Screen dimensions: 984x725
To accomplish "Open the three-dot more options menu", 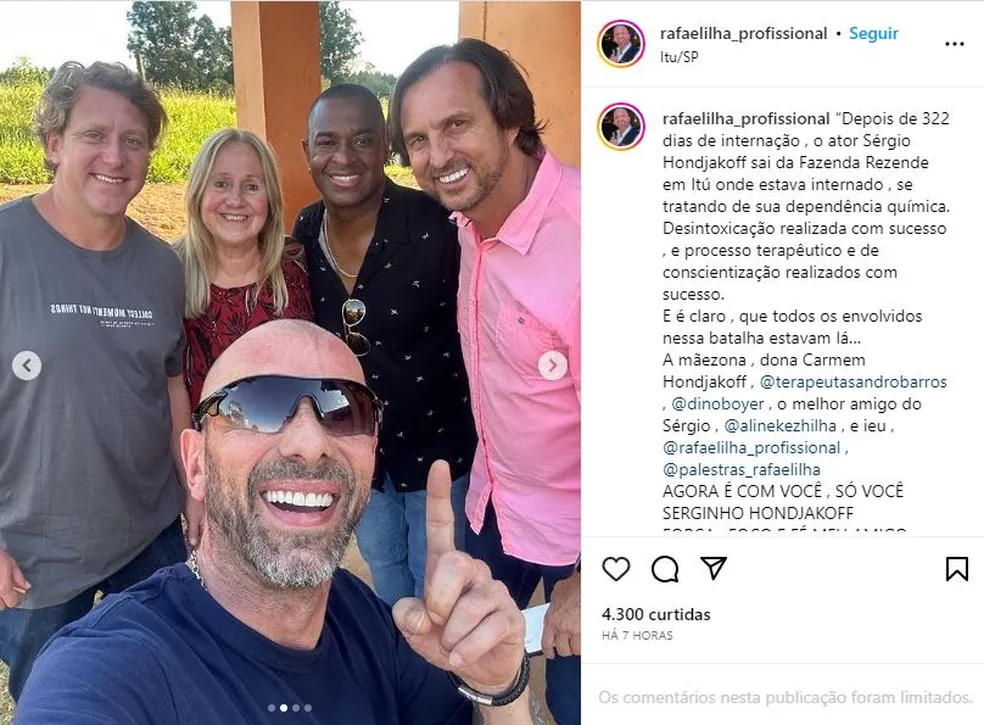I will (x=954, y=43).
